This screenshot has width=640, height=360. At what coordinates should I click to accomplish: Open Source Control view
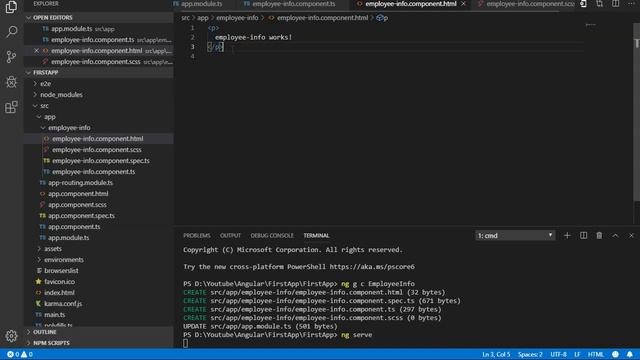pyautogui.click(x=11, y=57)
